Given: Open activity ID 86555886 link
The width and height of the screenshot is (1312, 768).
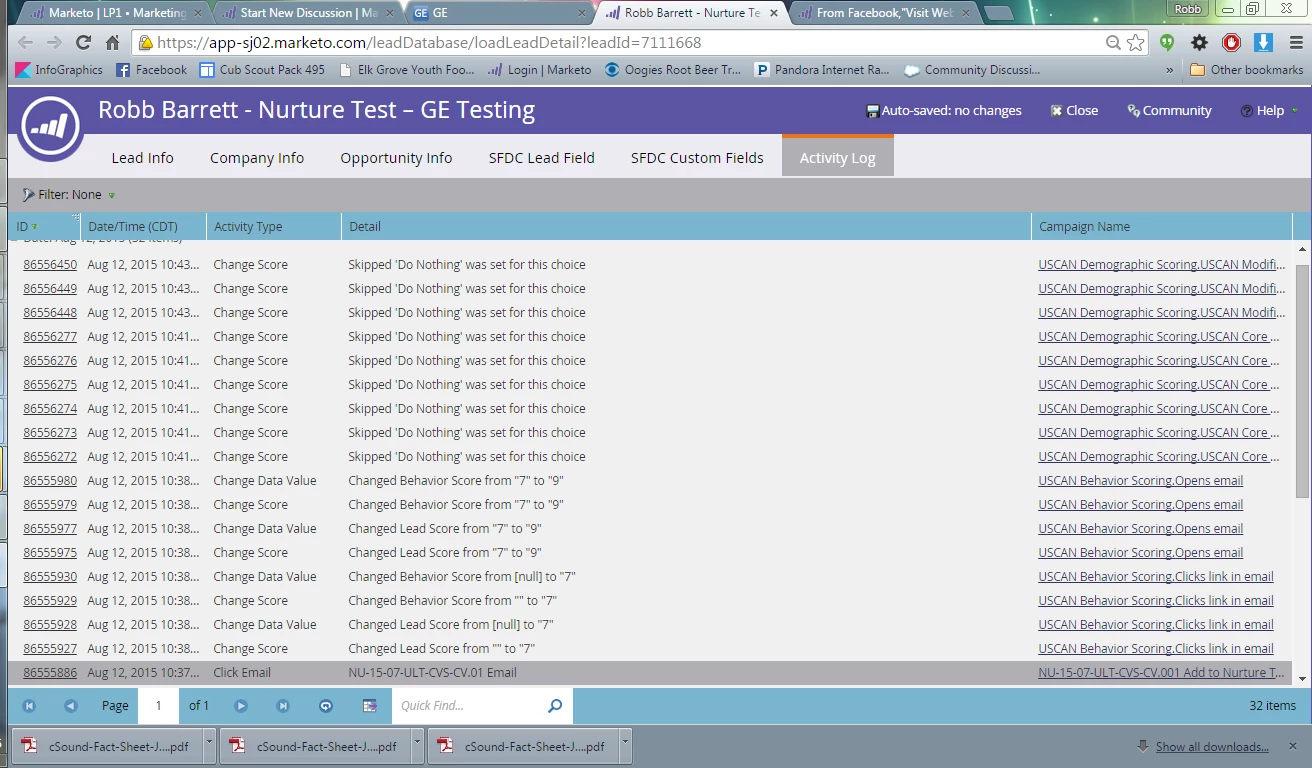Looking at the screenshot, I should pyautogui.click(x=50, y=673).
